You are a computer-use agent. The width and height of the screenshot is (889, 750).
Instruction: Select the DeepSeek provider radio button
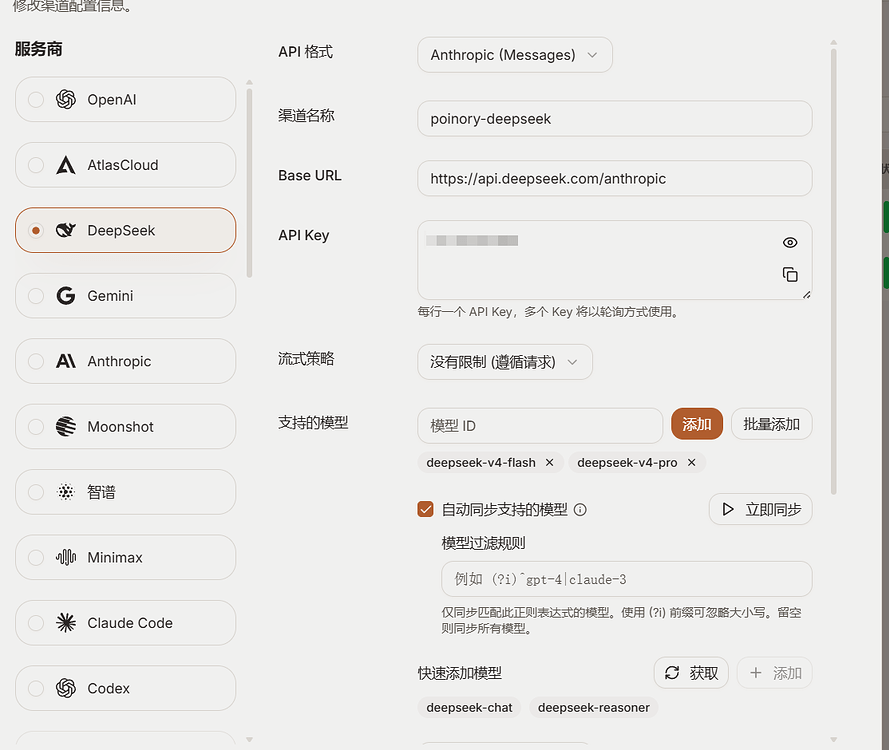(x=36, y=230)
